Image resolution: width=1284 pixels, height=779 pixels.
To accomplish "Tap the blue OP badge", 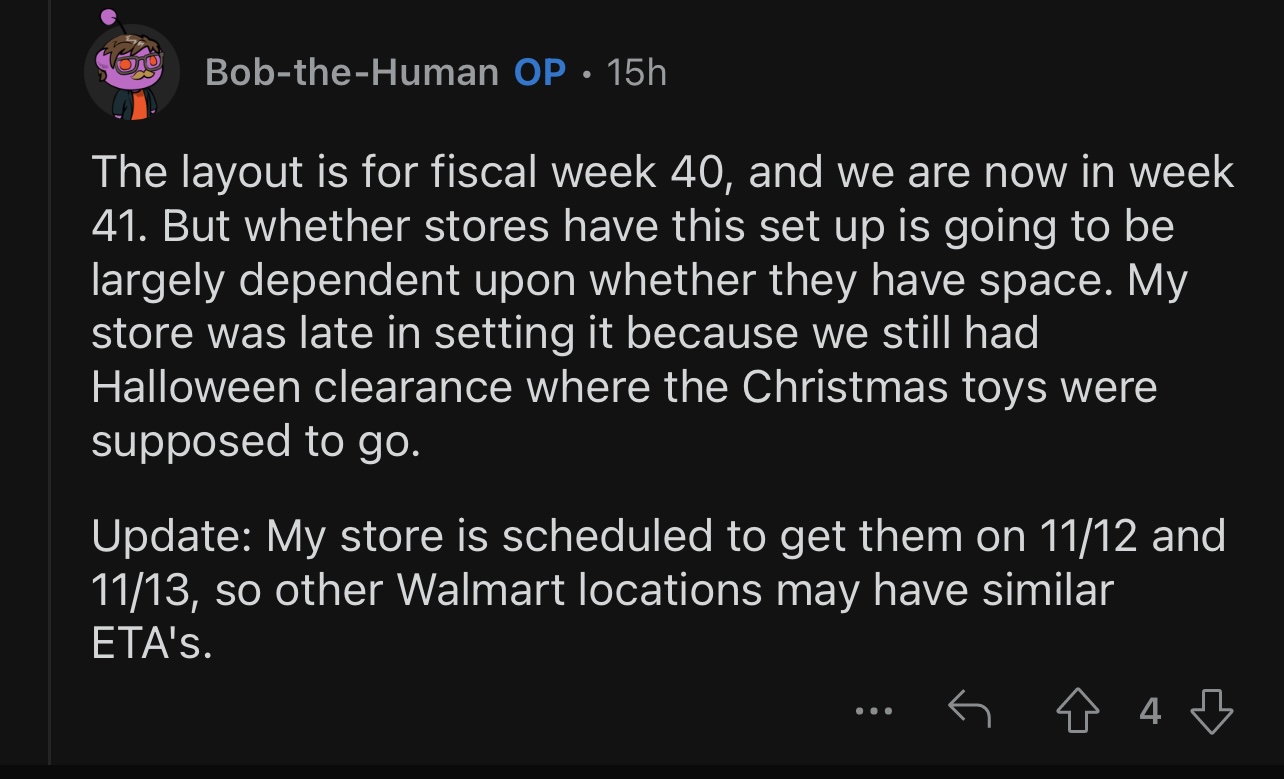I will pyautogui.click(x=540, y=72).
